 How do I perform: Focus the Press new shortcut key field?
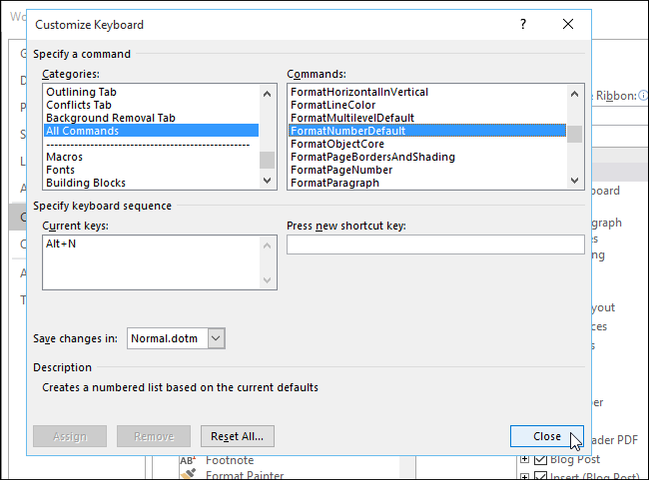click(x=435, y=245)
